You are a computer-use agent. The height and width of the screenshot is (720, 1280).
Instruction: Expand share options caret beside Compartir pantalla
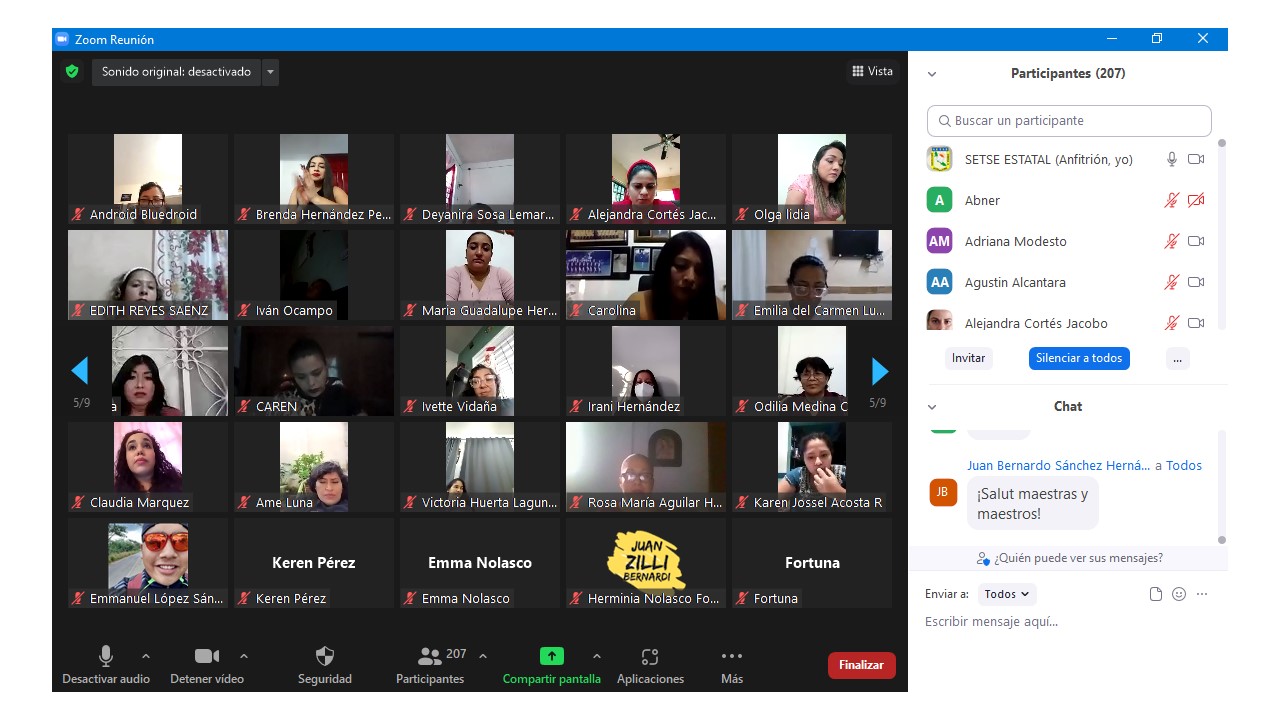coord(597,656)
